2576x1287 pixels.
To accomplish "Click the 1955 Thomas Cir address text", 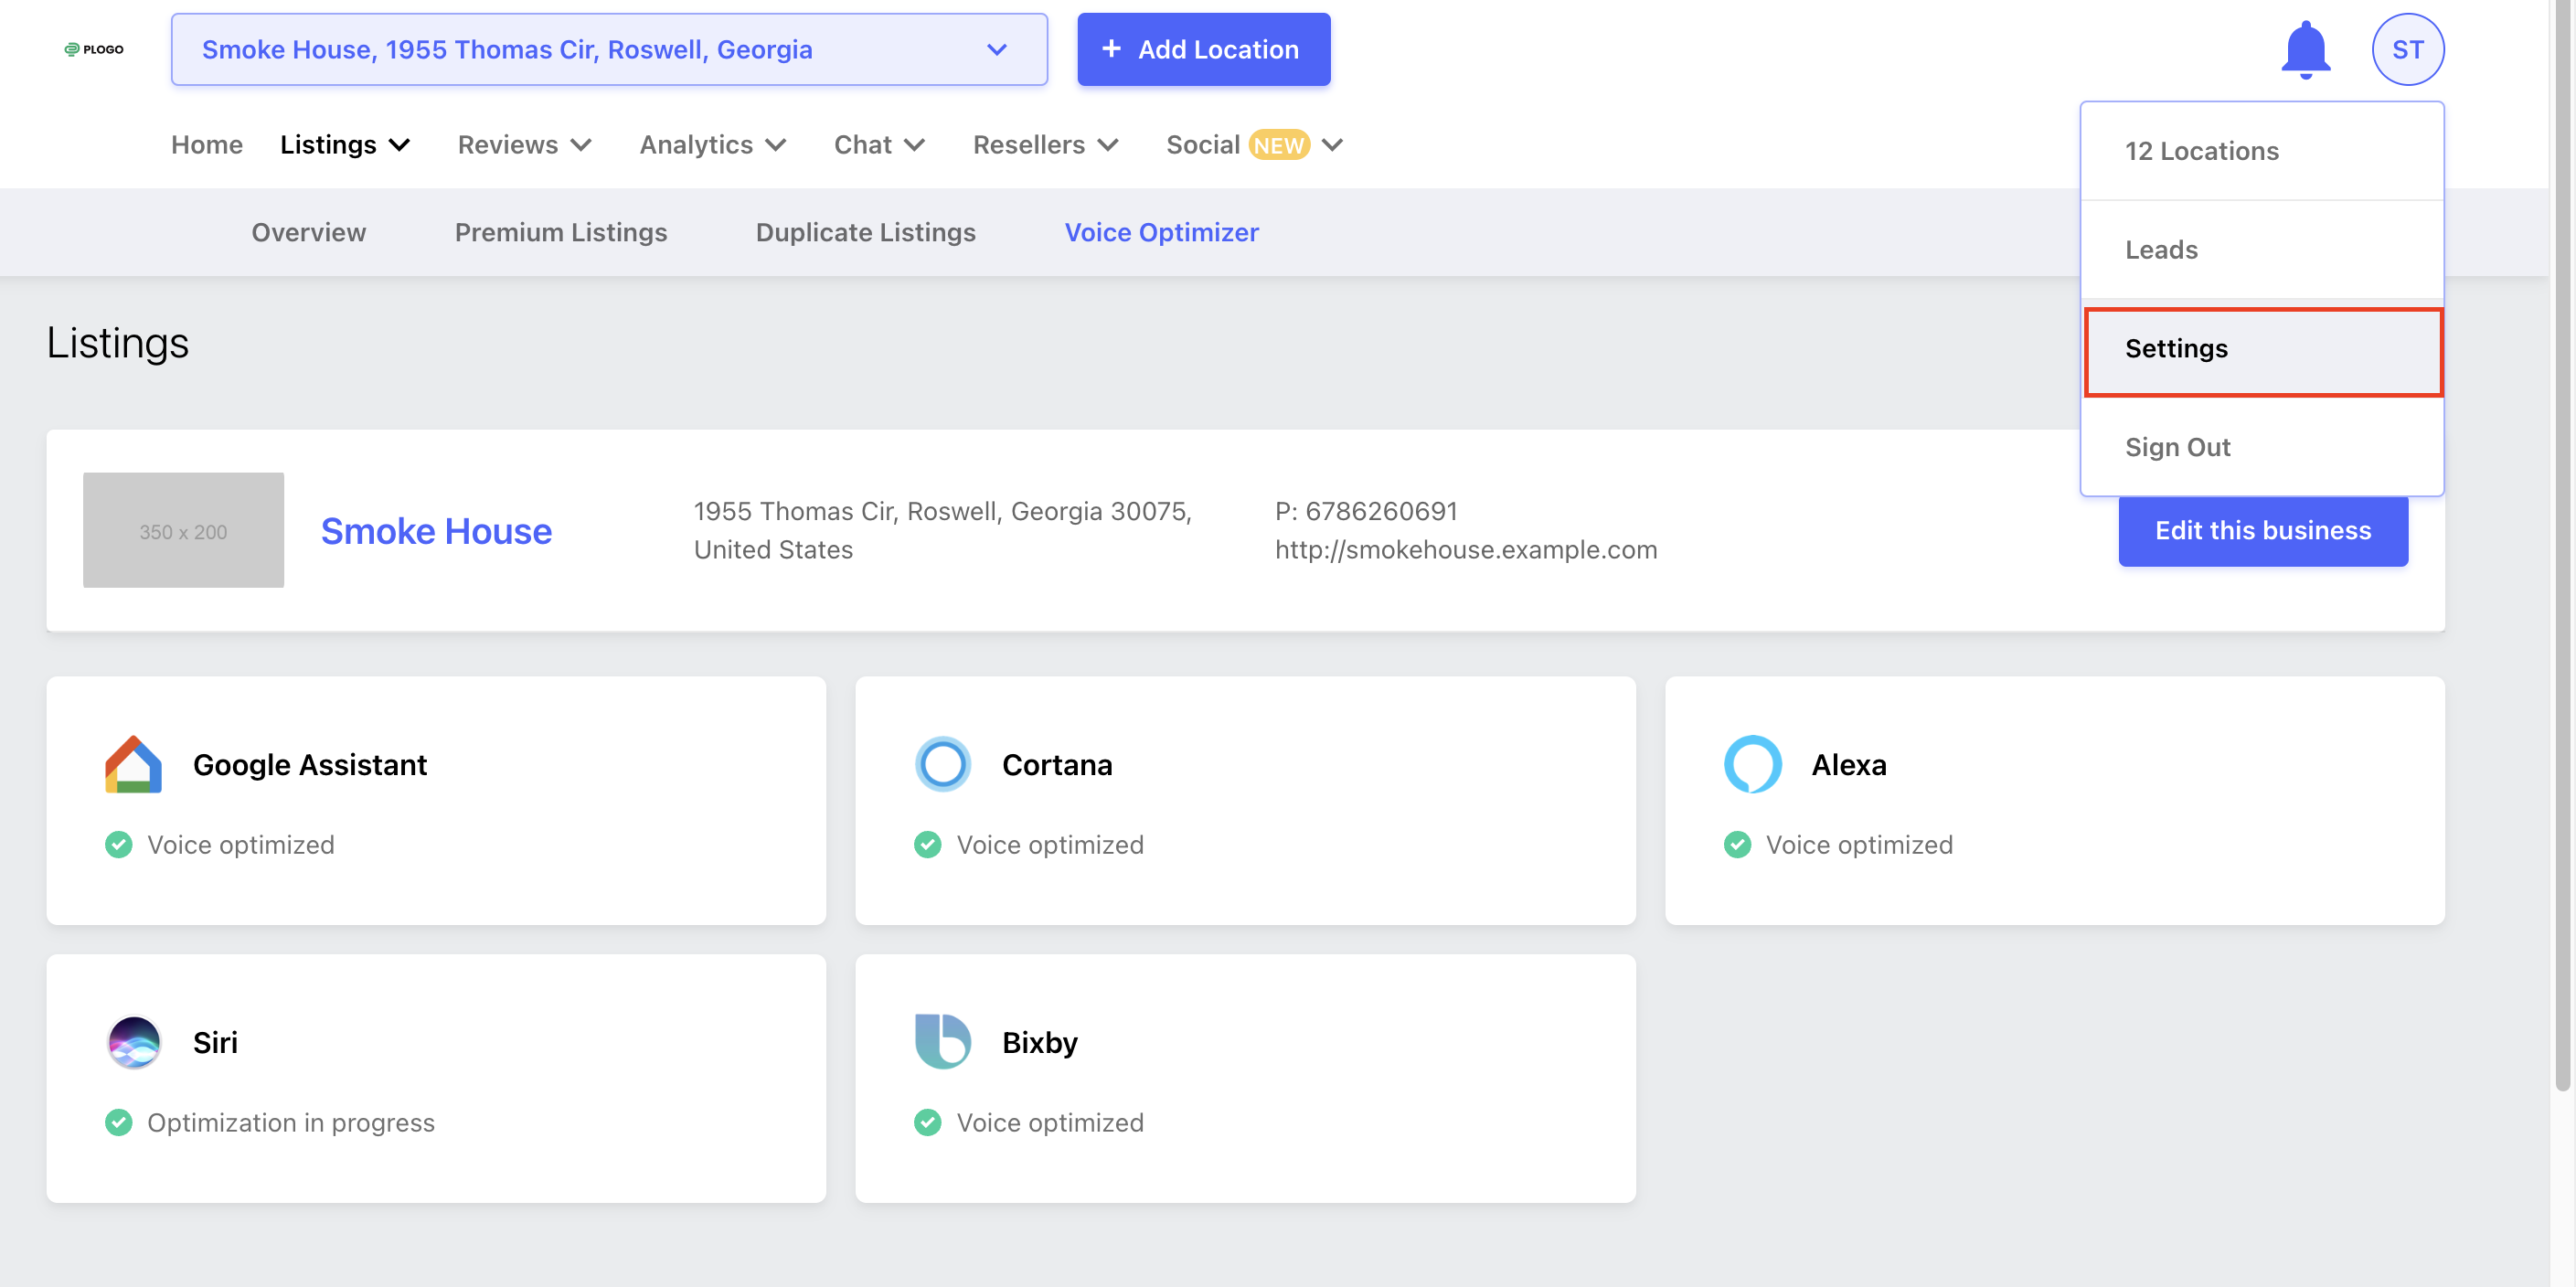I will tap(943, 530).
